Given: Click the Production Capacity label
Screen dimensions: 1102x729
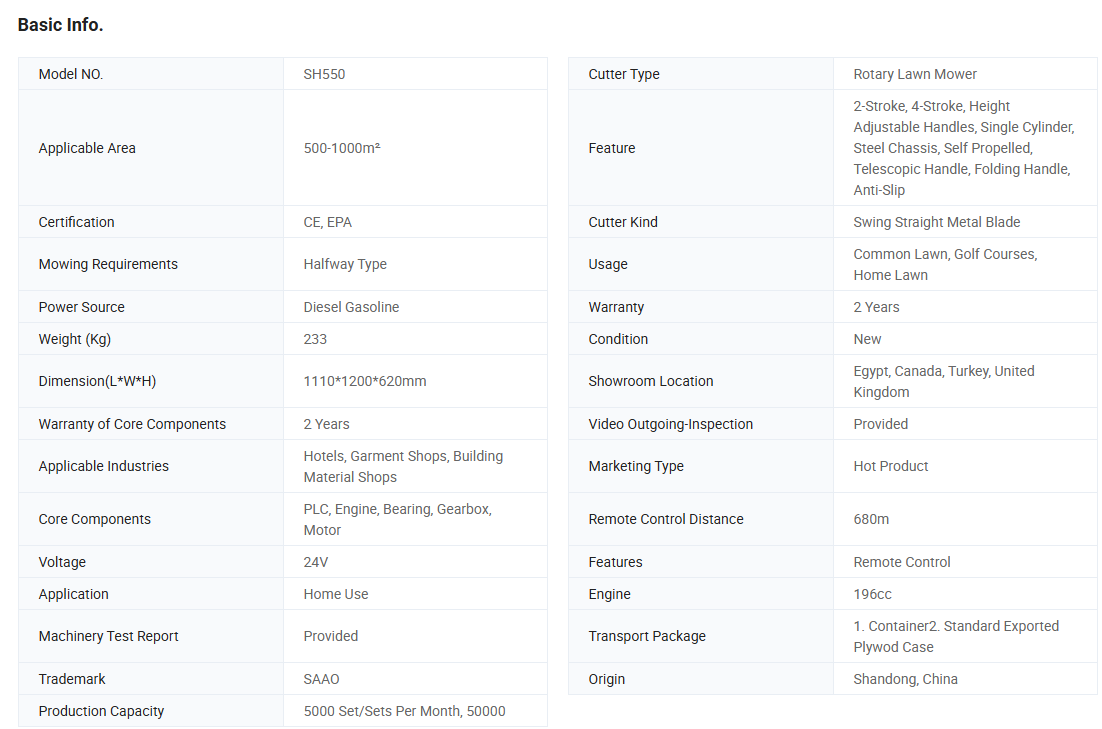Looking at the screenshot, I should click(101, 711).
